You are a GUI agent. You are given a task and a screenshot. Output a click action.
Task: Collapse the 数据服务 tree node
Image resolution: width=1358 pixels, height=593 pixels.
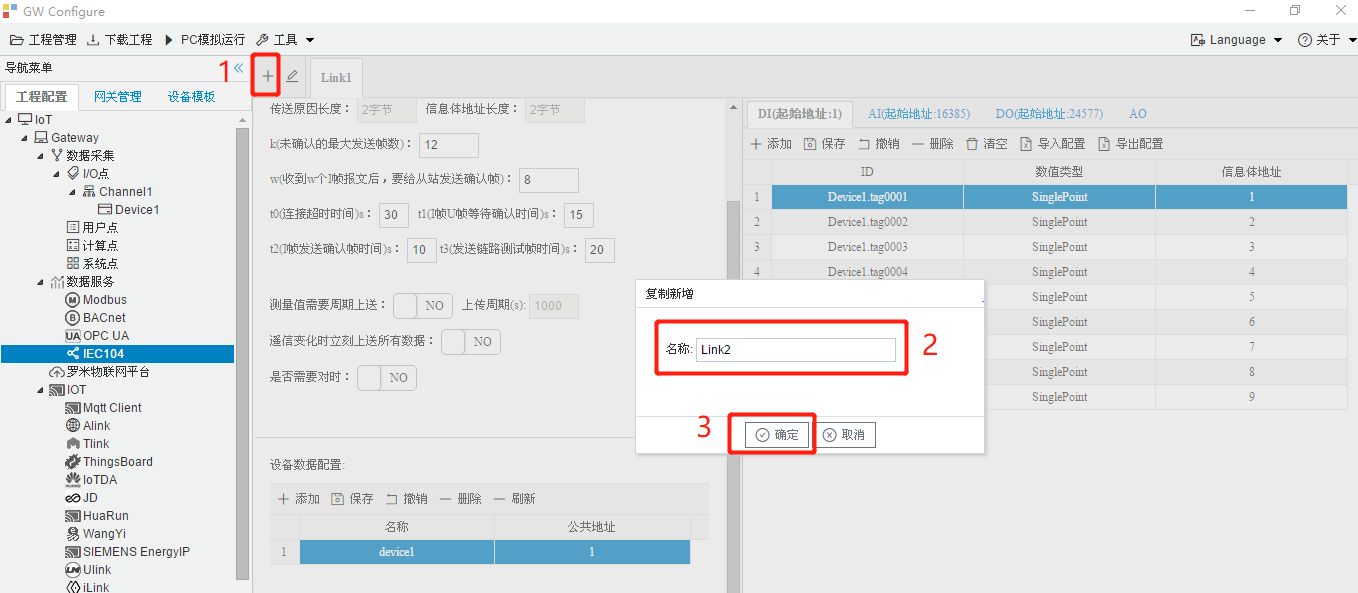(41, 282)
